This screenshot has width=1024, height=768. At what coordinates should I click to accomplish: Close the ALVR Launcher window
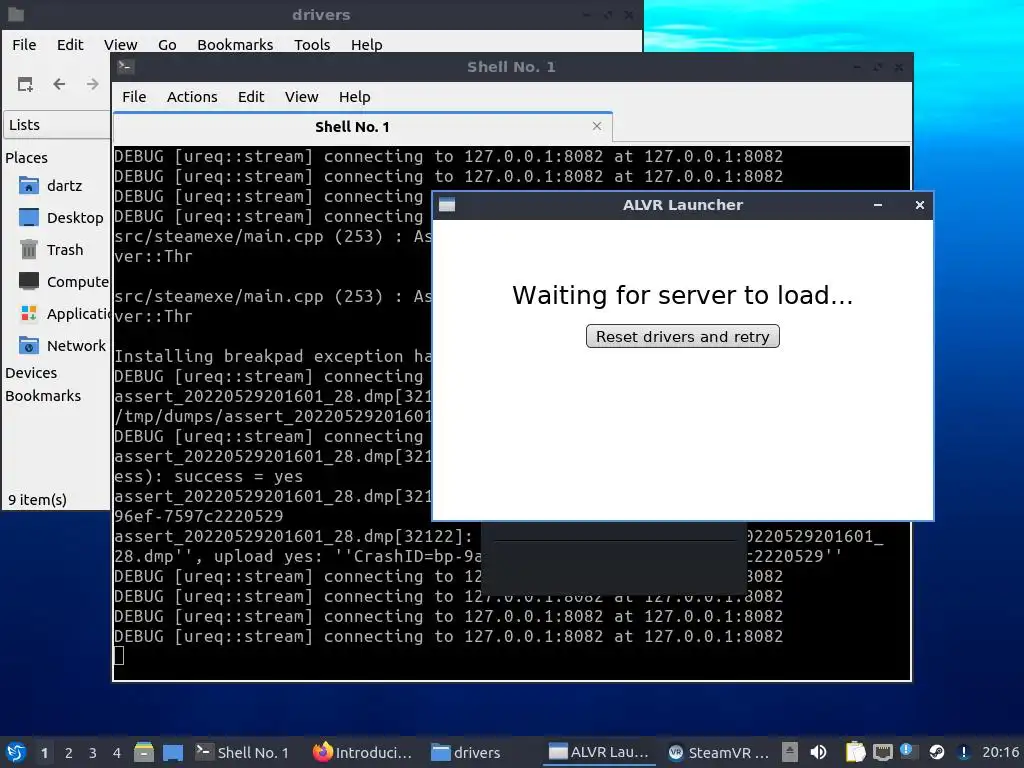pos(920,205)
